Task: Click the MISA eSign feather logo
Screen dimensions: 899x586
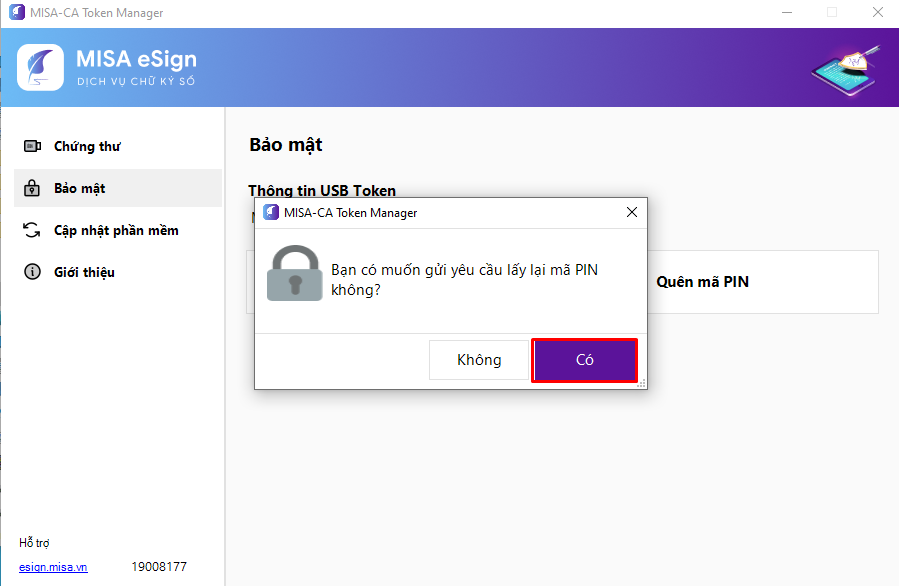Action: tap(40, 68)
